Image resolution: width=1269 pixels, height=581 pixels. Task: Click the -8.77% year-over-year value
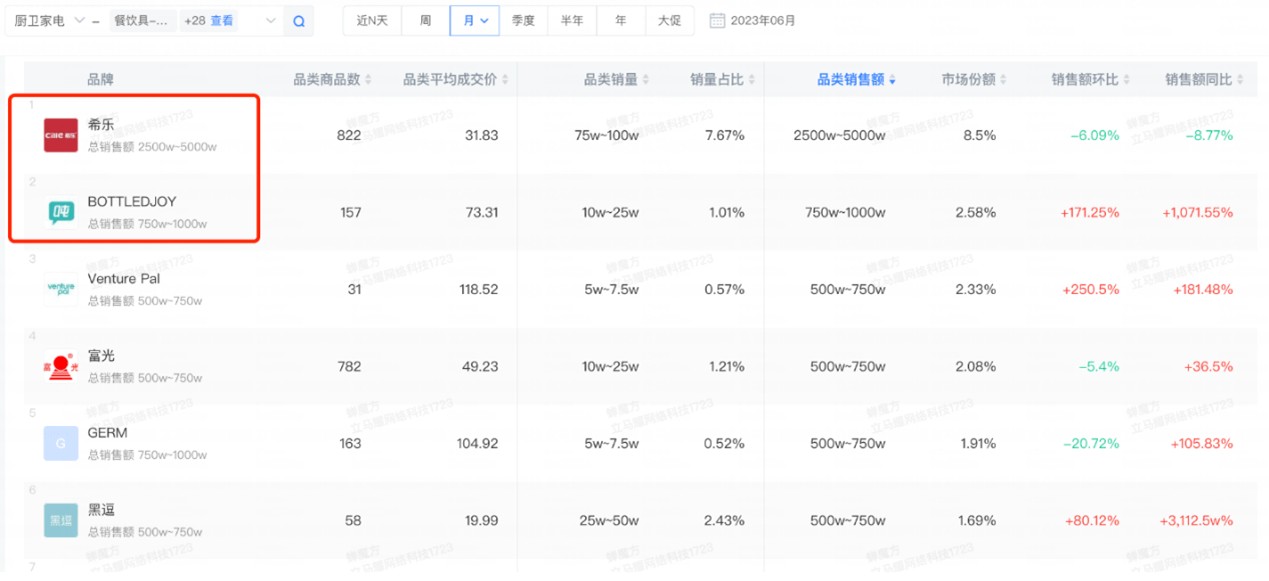tap(1209, 135)
